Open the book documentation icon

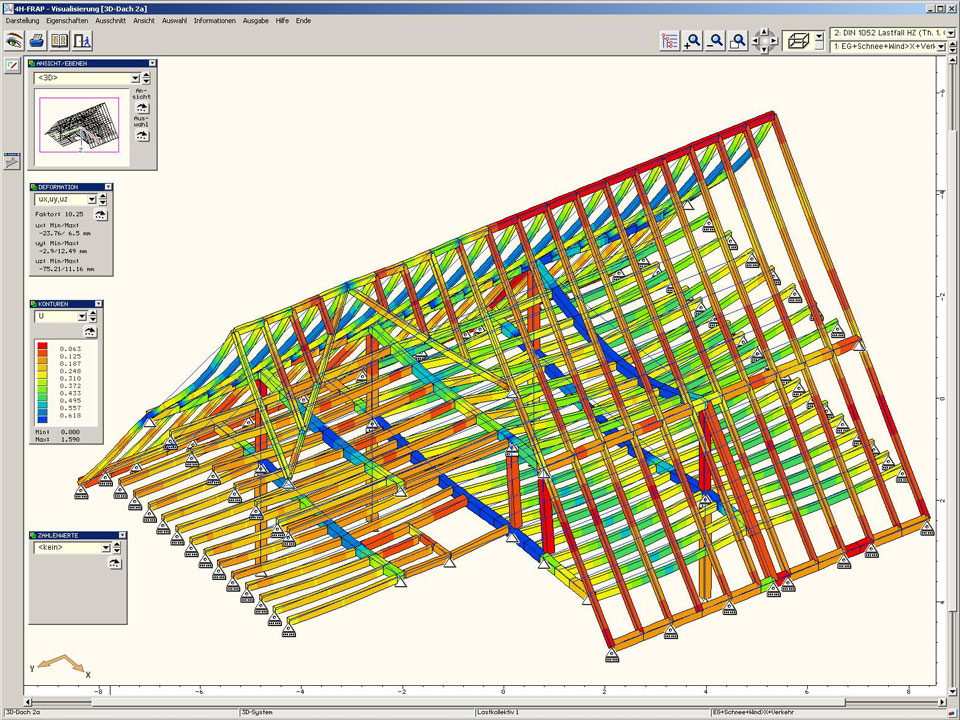tap(60, 41)
